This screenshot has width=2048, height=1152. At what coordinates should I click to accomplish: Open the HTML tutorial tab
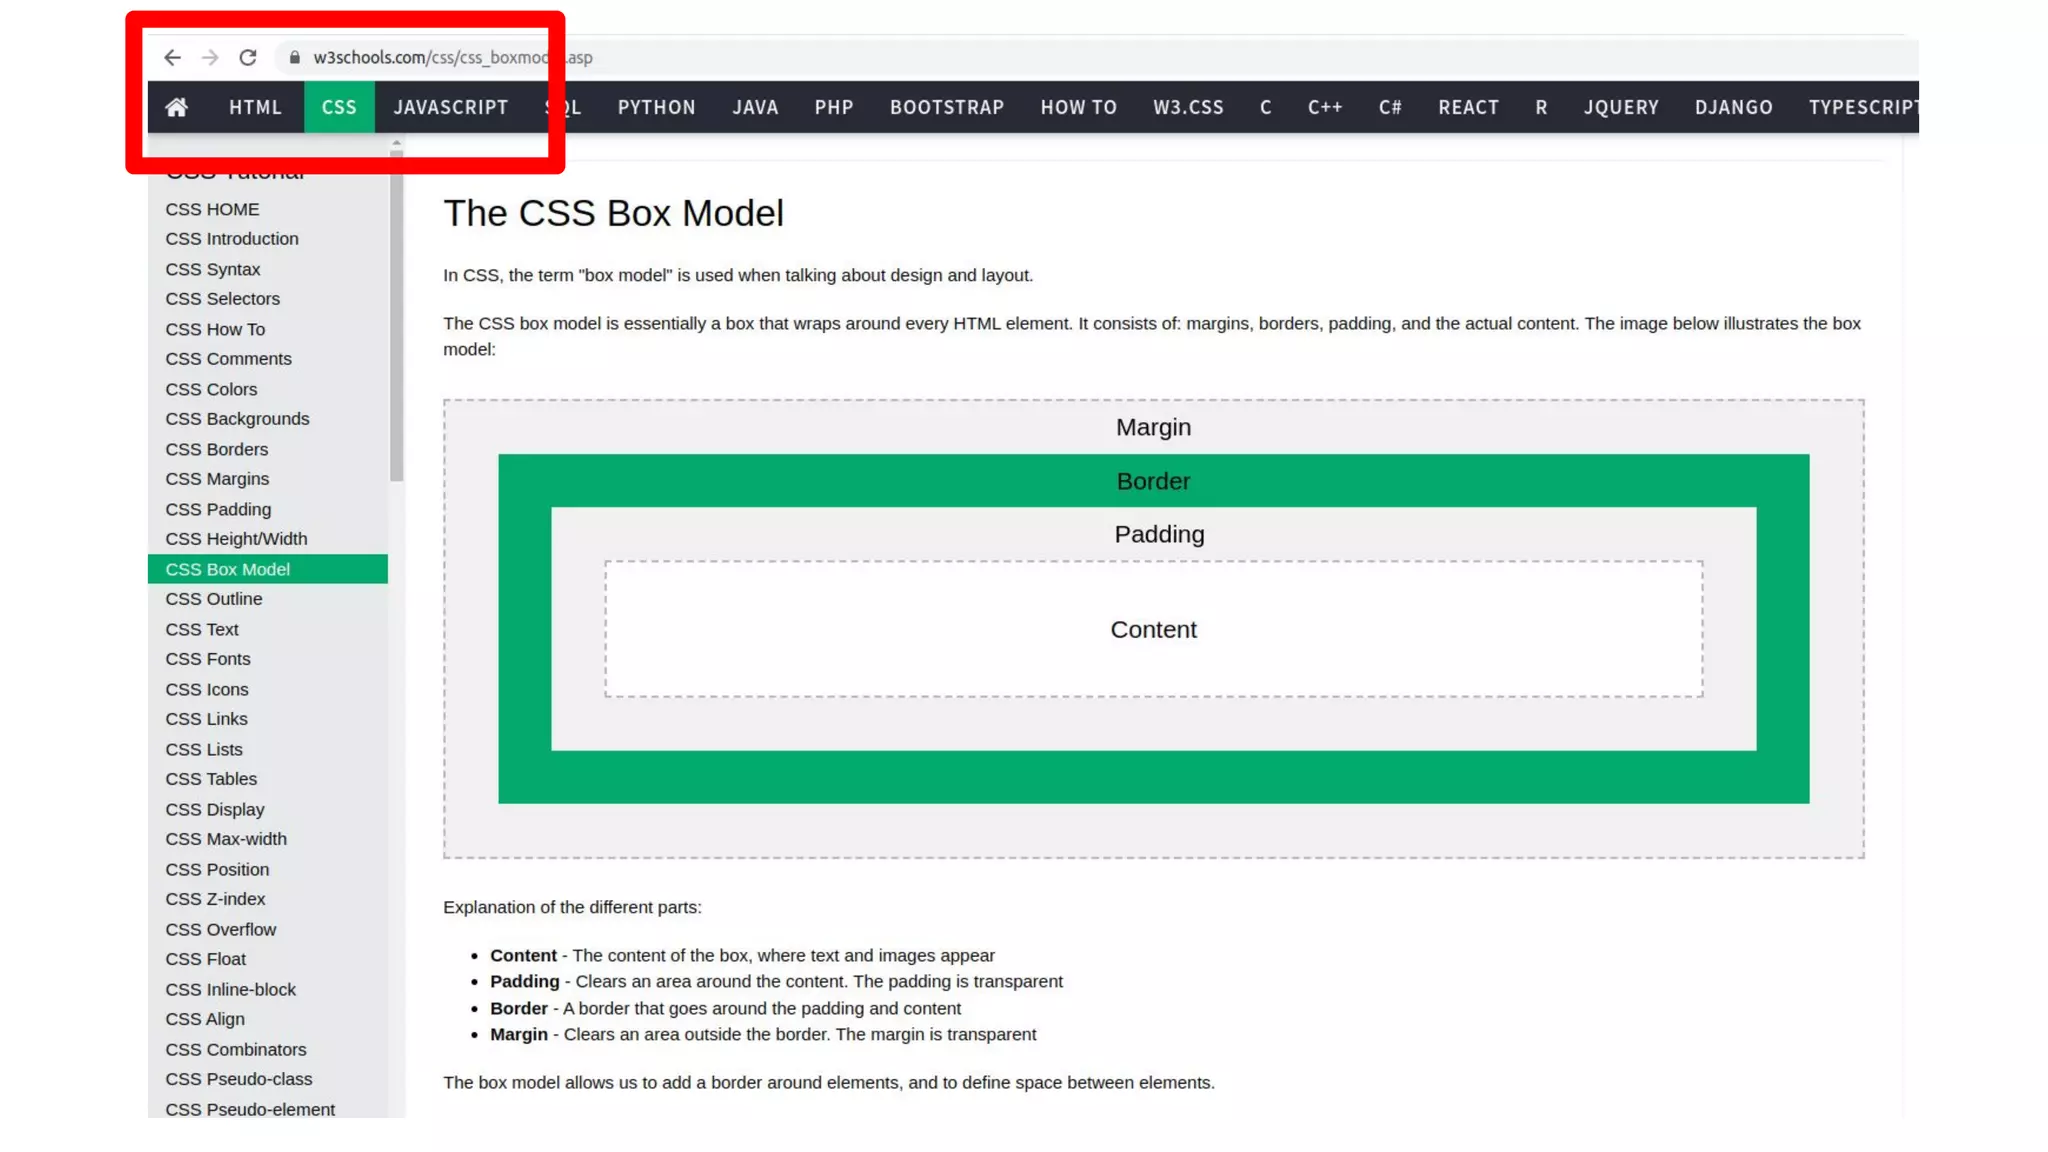coord(255,107)
